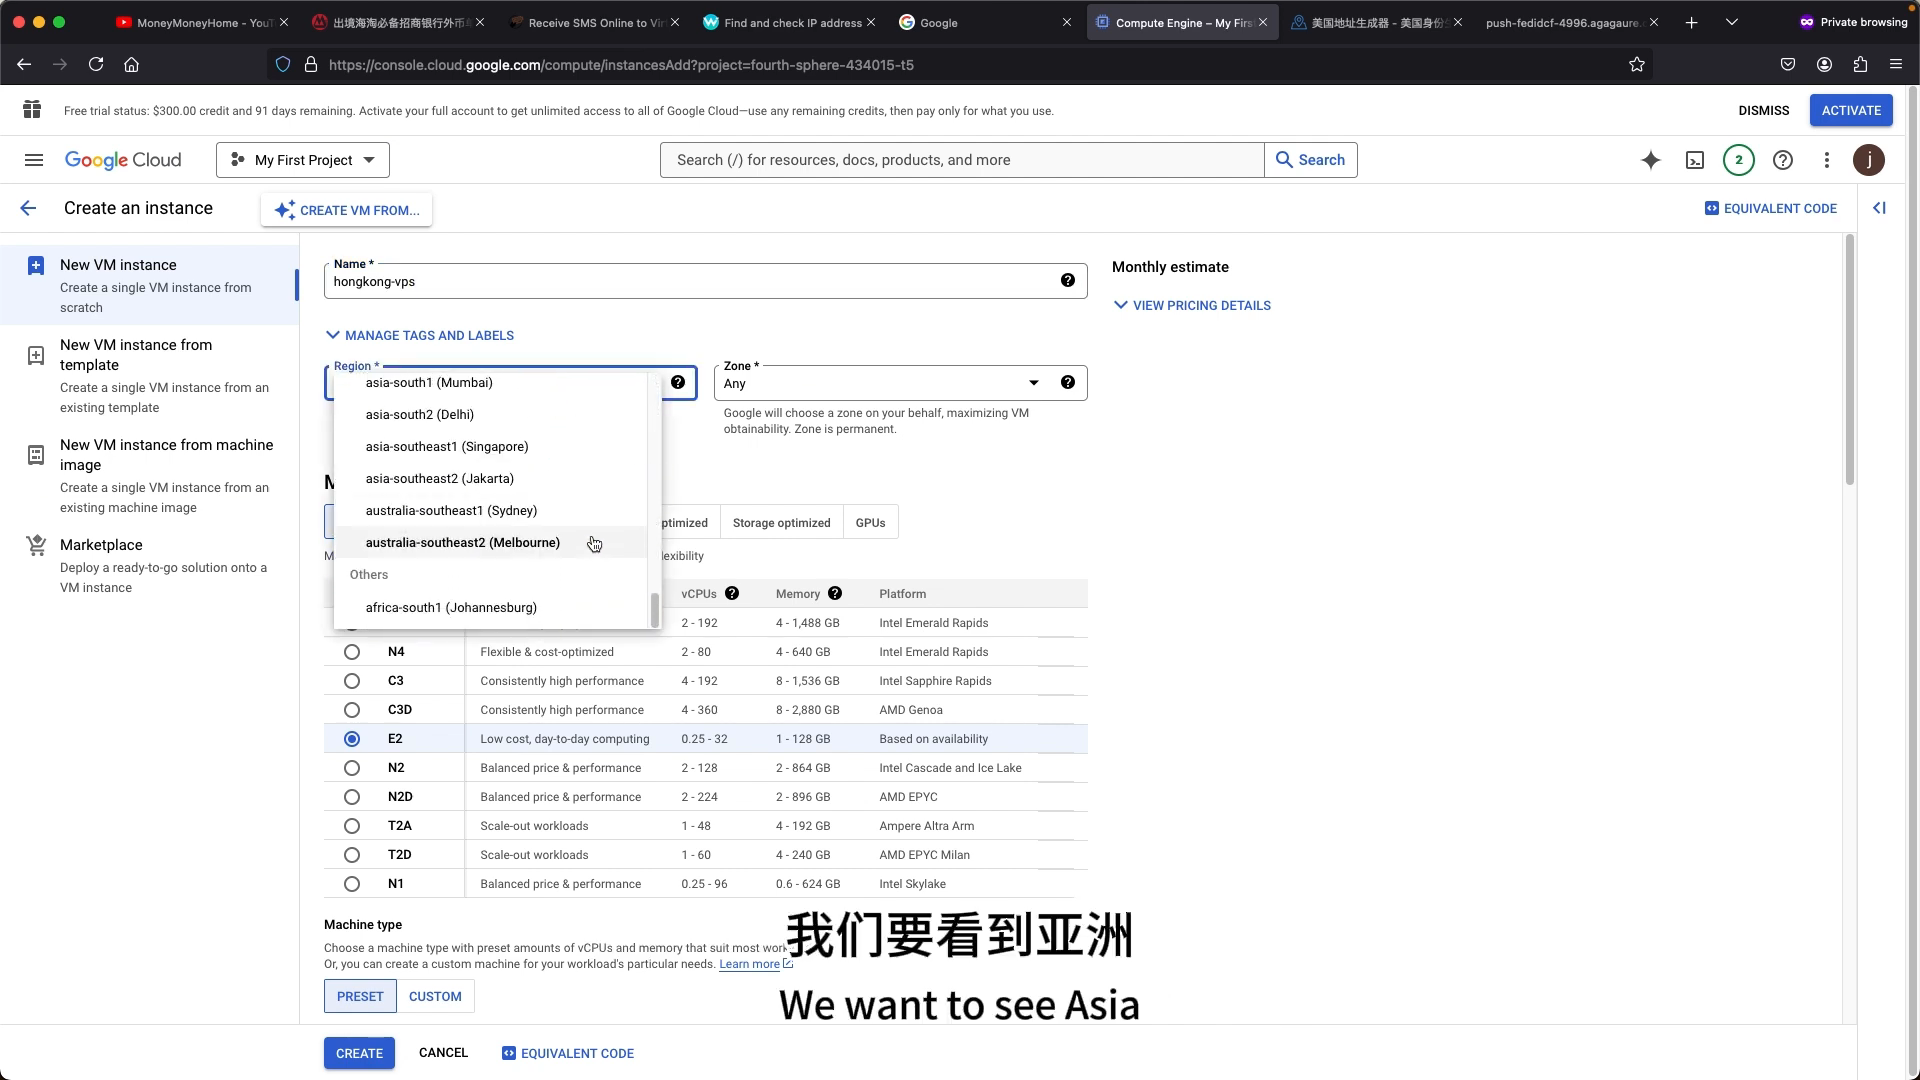Open the help question mark menu
The width and height of the screenshot is (1920, 1080).
[x=1783, y=160]
